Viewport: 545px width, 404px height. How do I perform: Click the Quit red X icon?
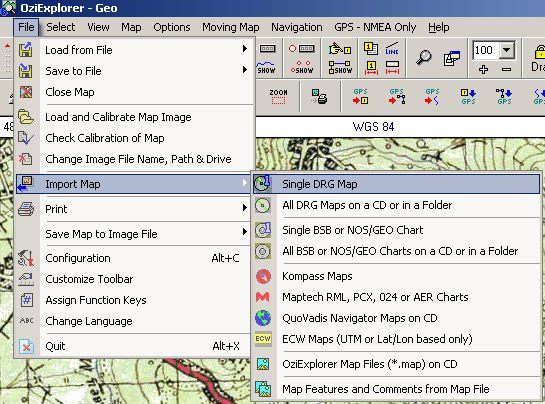pyautogui.click(x=26, y=346)
